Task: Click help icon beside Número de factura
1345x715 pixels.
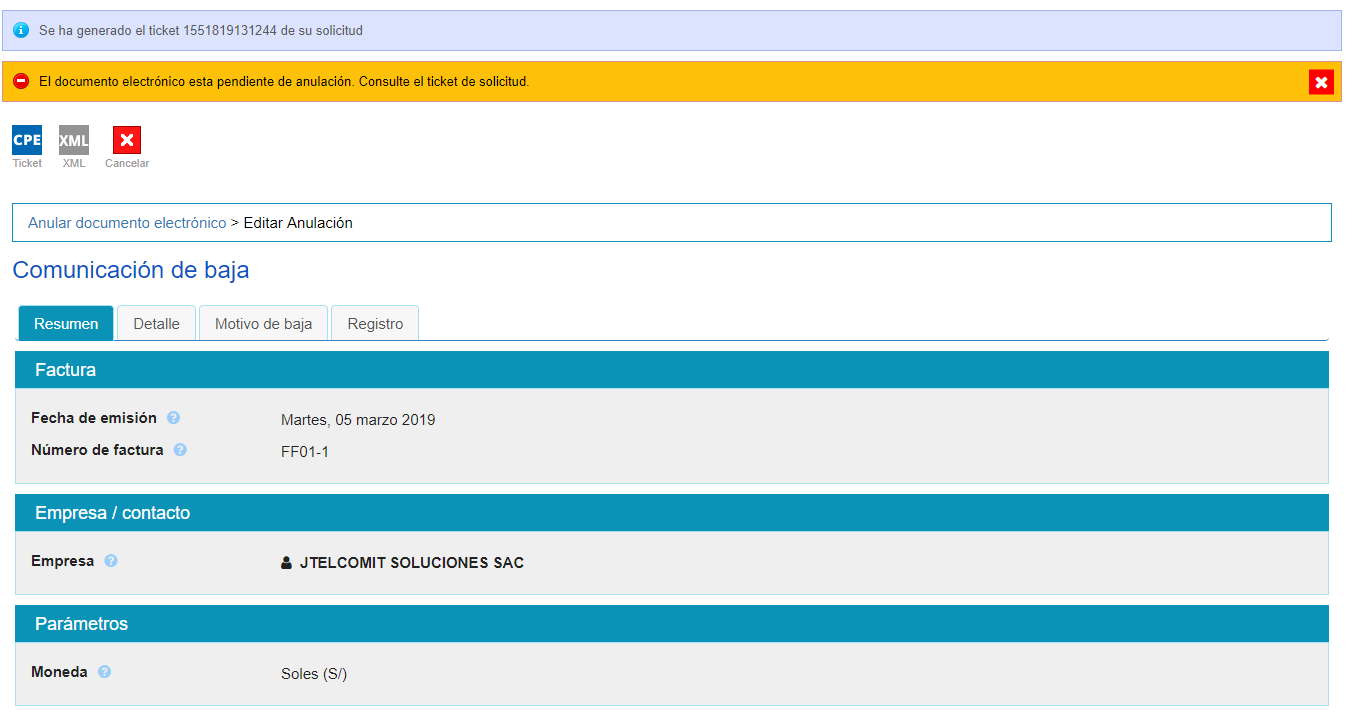Action: coord(180,450)
